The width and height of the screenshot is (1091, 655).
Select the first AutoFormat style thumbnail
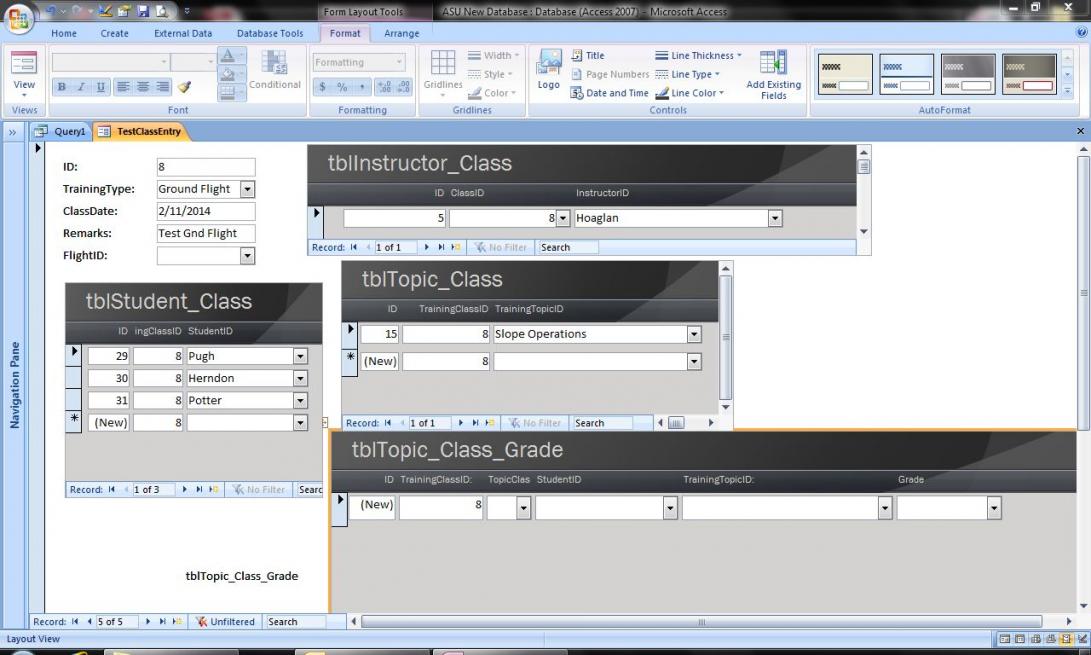coord(845,74)
